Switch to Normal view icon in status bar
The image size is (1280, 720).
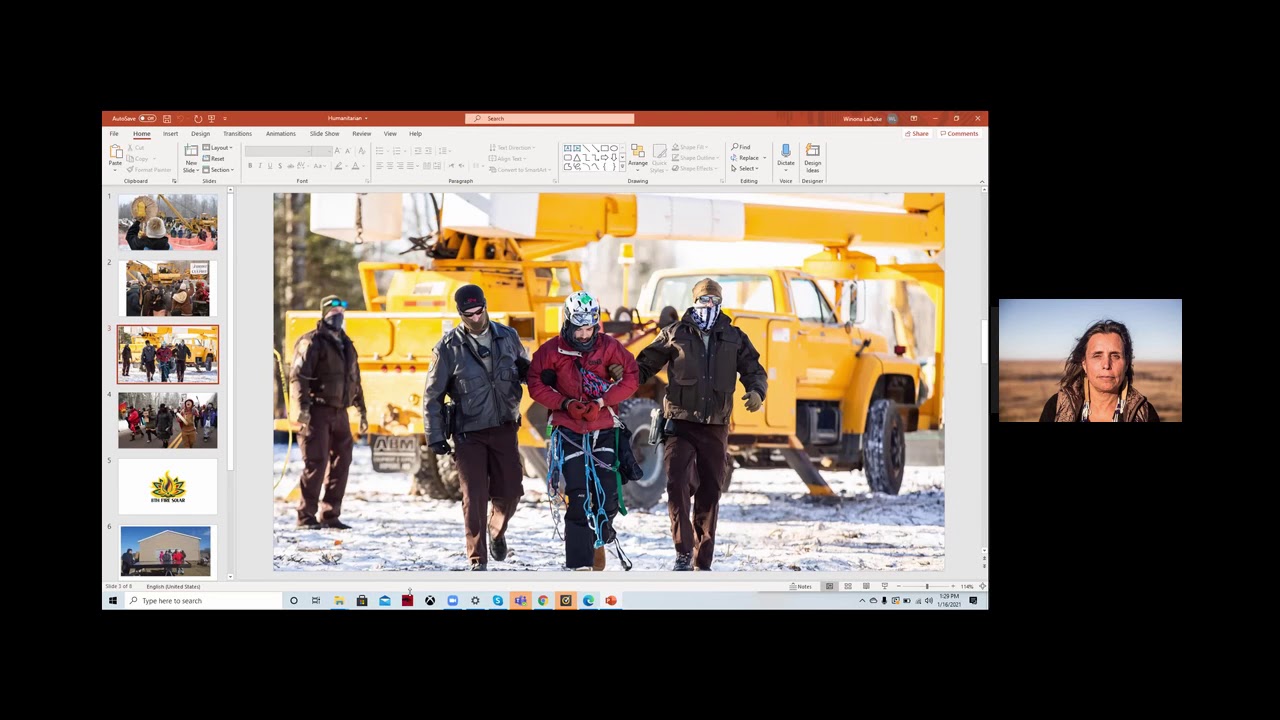point(829,586)
